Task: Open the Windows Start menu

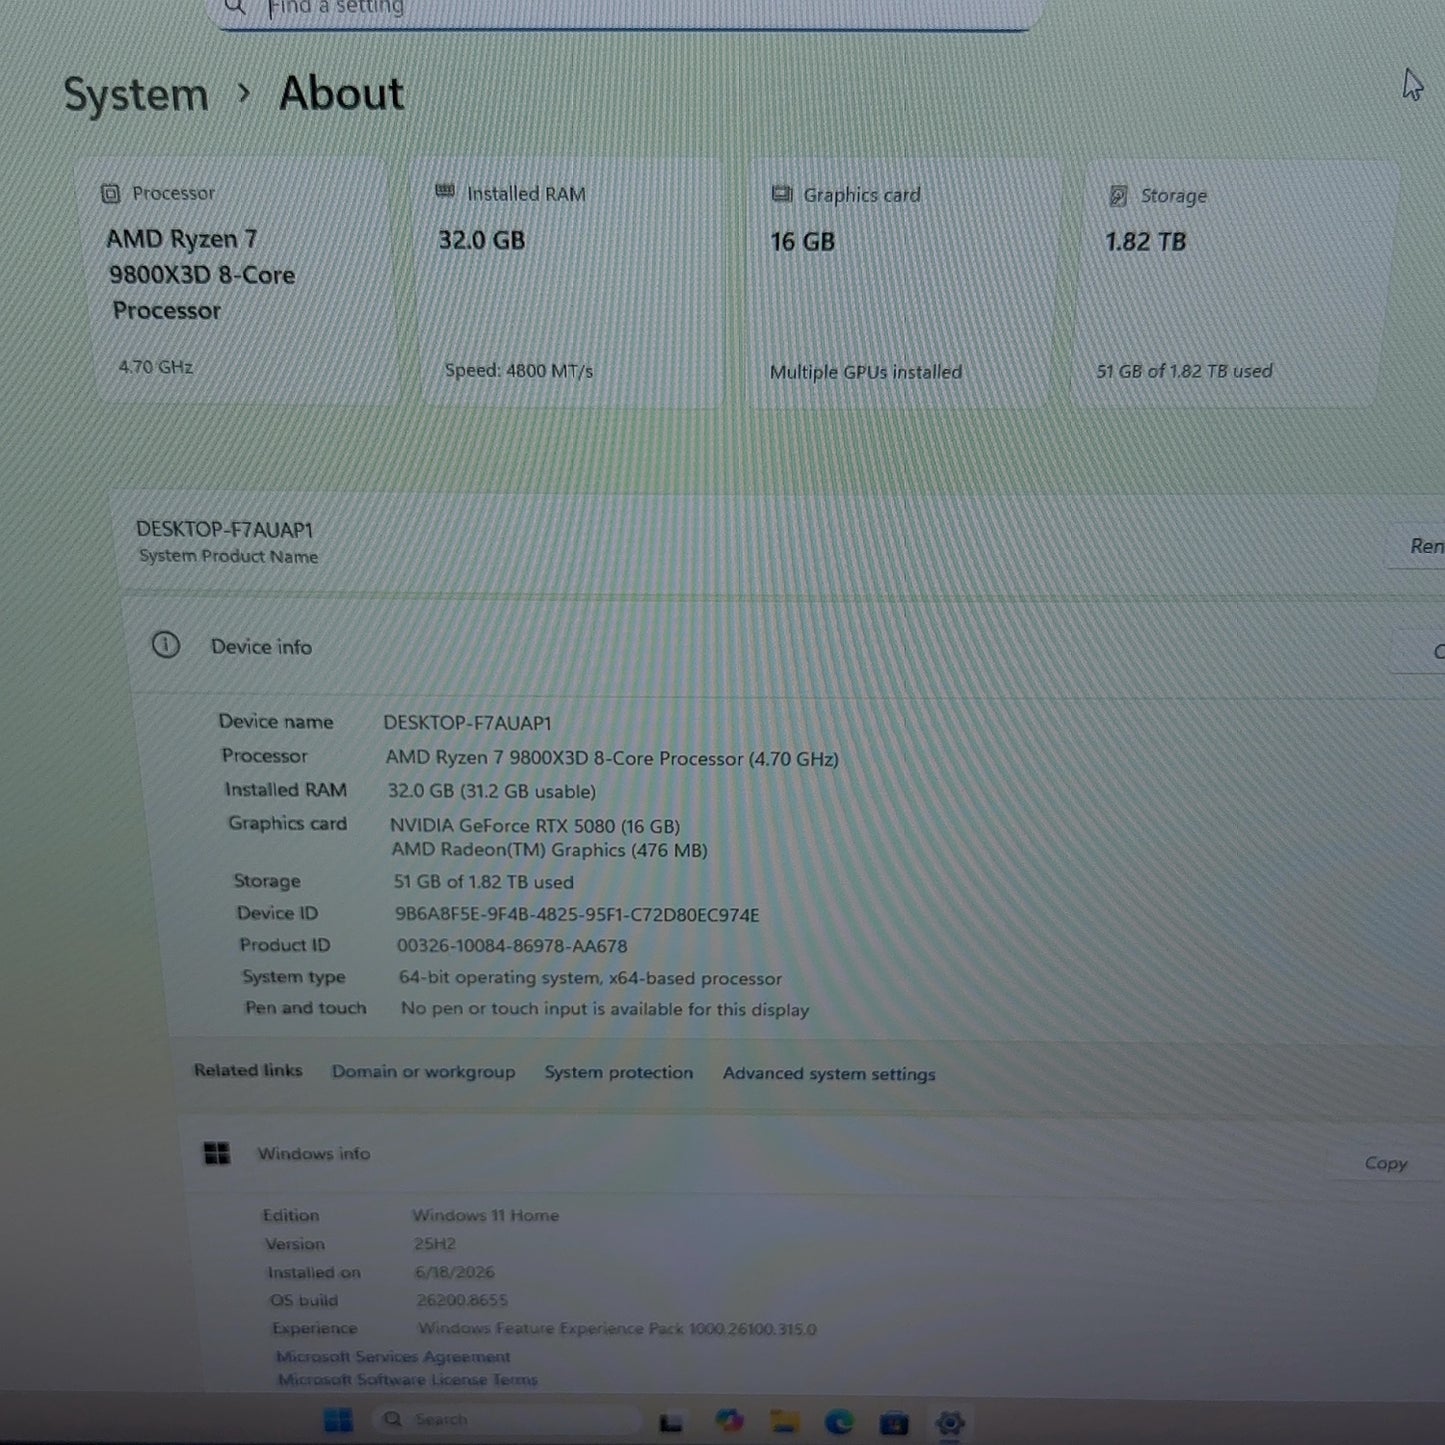Action: point(338,1420)
